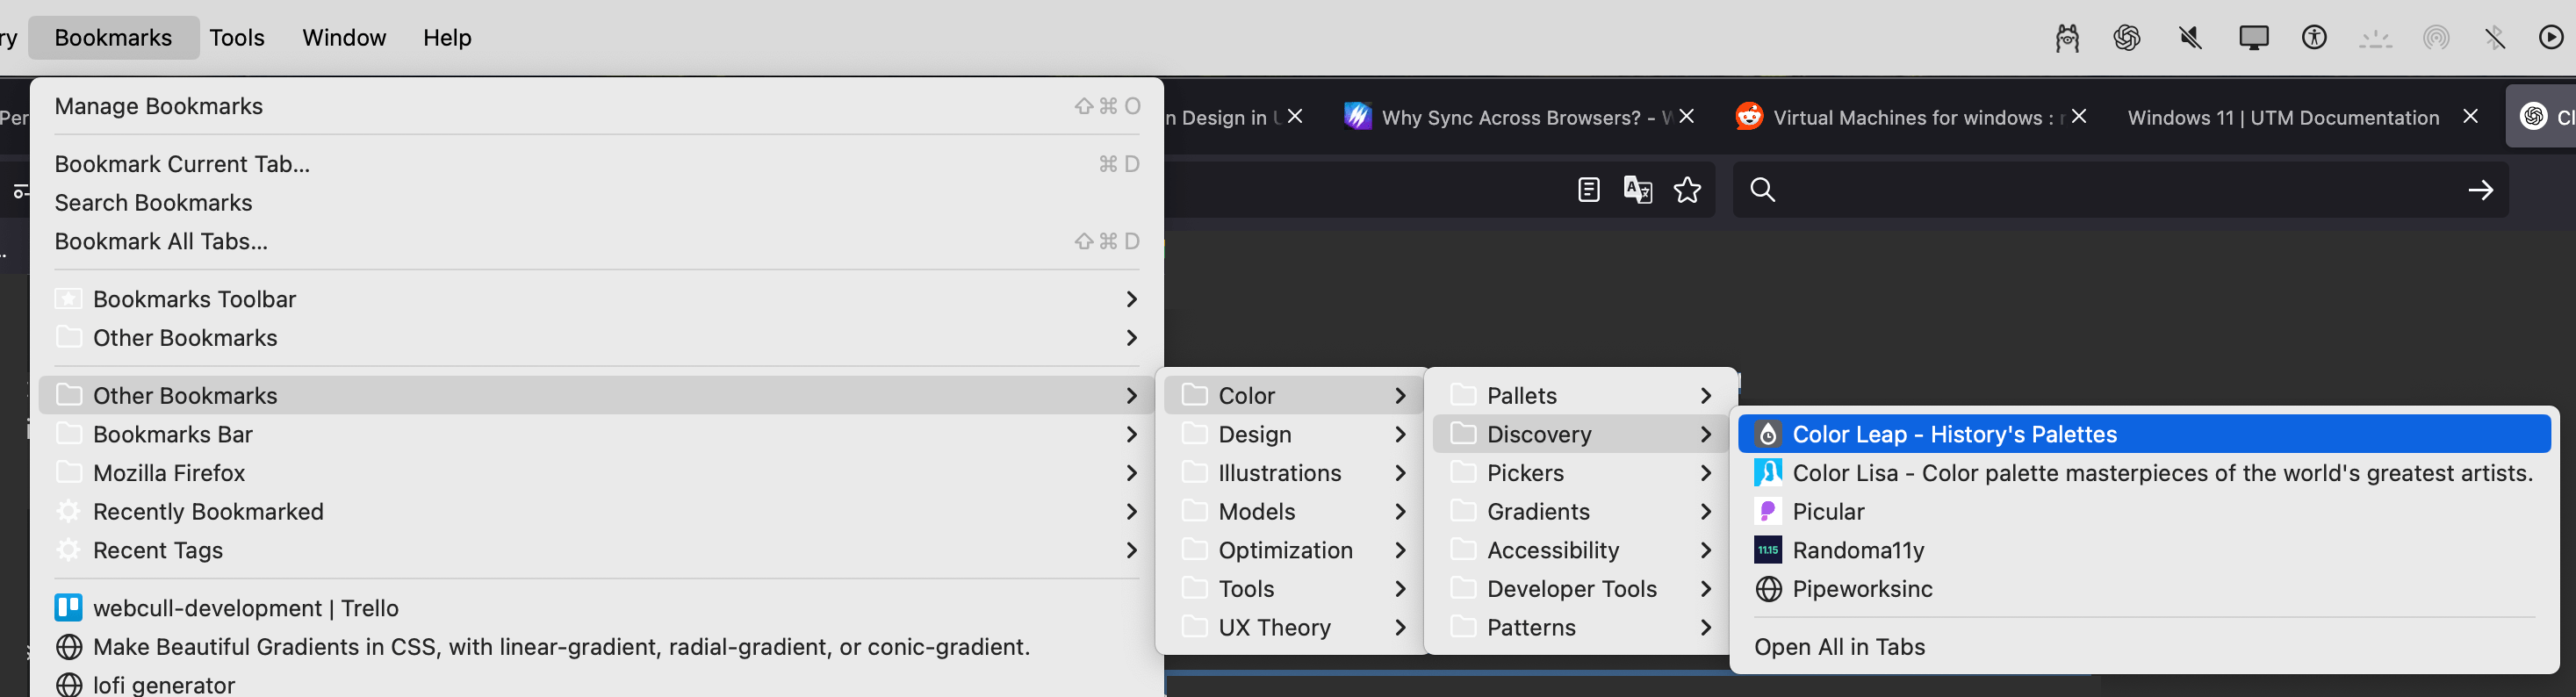Open the Tools bookmark folder
Viewport: 2576px width, 697px height.
(1292, 589)
